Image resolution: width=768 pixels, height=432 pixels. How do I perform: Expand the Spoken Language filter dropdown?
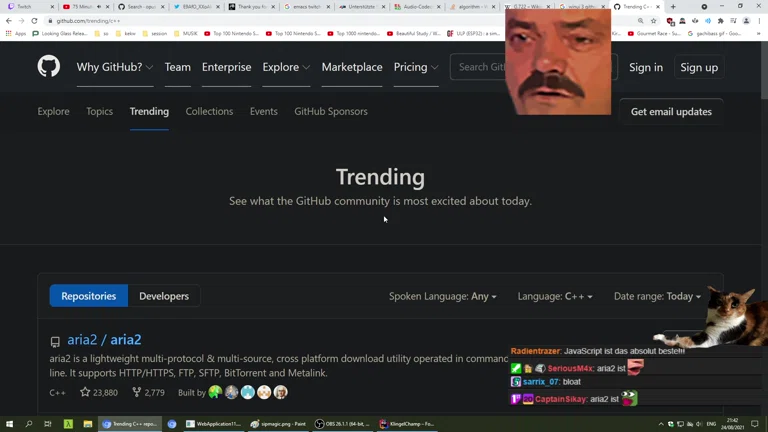coord(442,296)
